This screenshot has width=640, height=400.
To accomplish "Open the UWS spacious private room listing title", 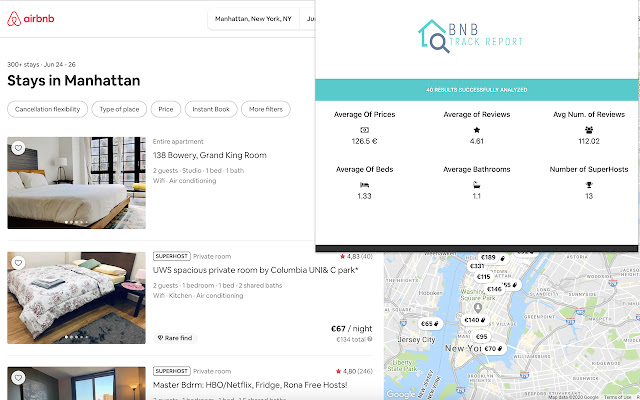I will tap(255, 270).
